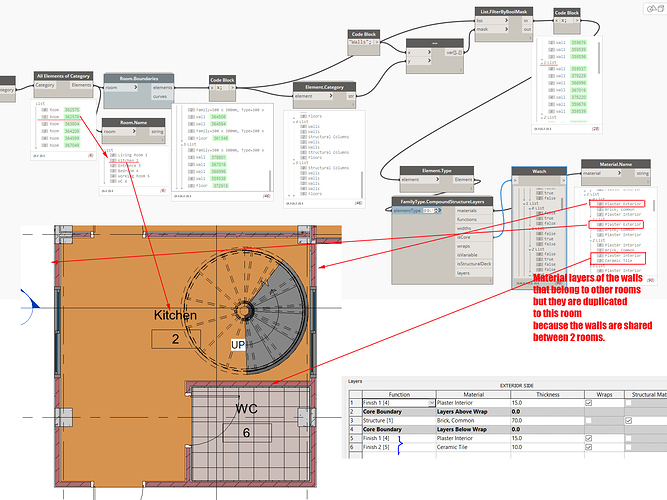This screenshot has width=667, height=500.
Task: Click the Thickness column header
Action: coord(547,394)
